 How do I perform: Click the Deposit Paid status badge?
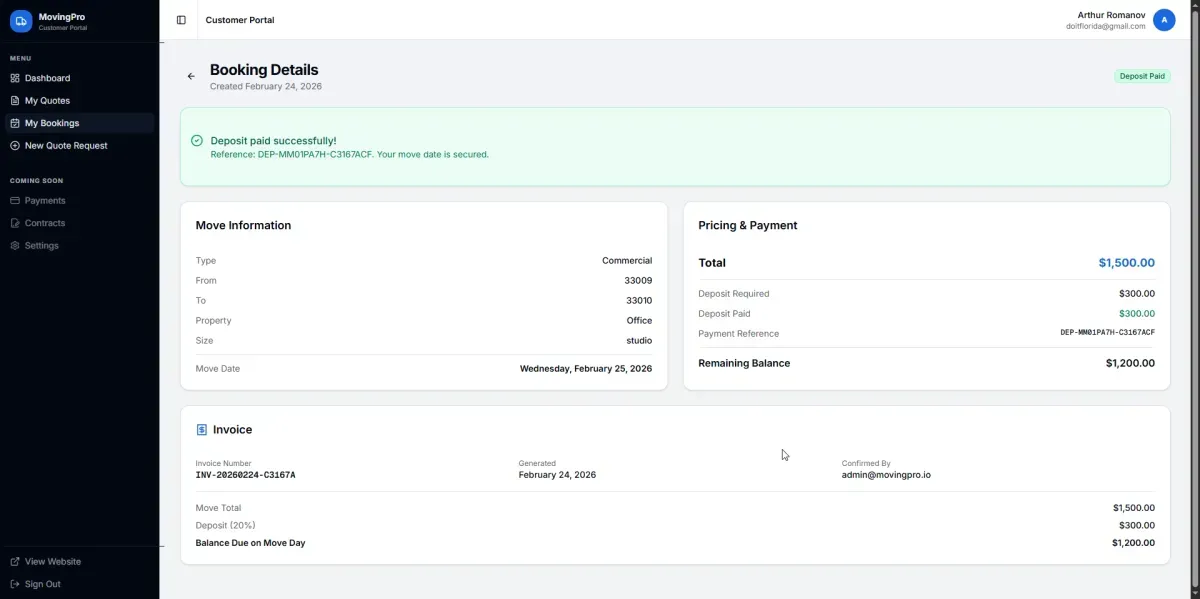click(x=1141, y=76)
